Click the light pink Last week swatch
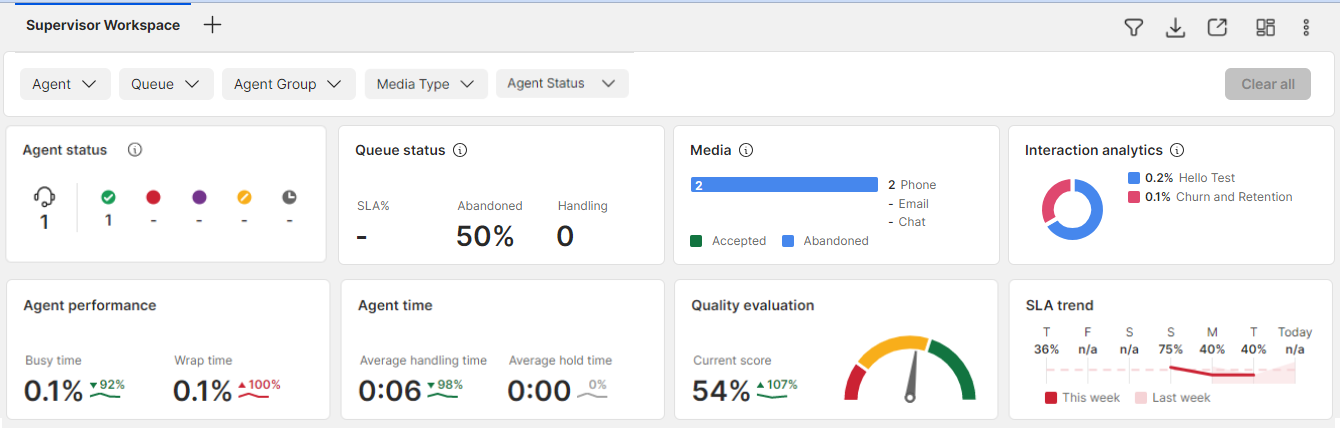Image resolution: width=1340 pixels, height=428 pixels. coord(1141,398)
